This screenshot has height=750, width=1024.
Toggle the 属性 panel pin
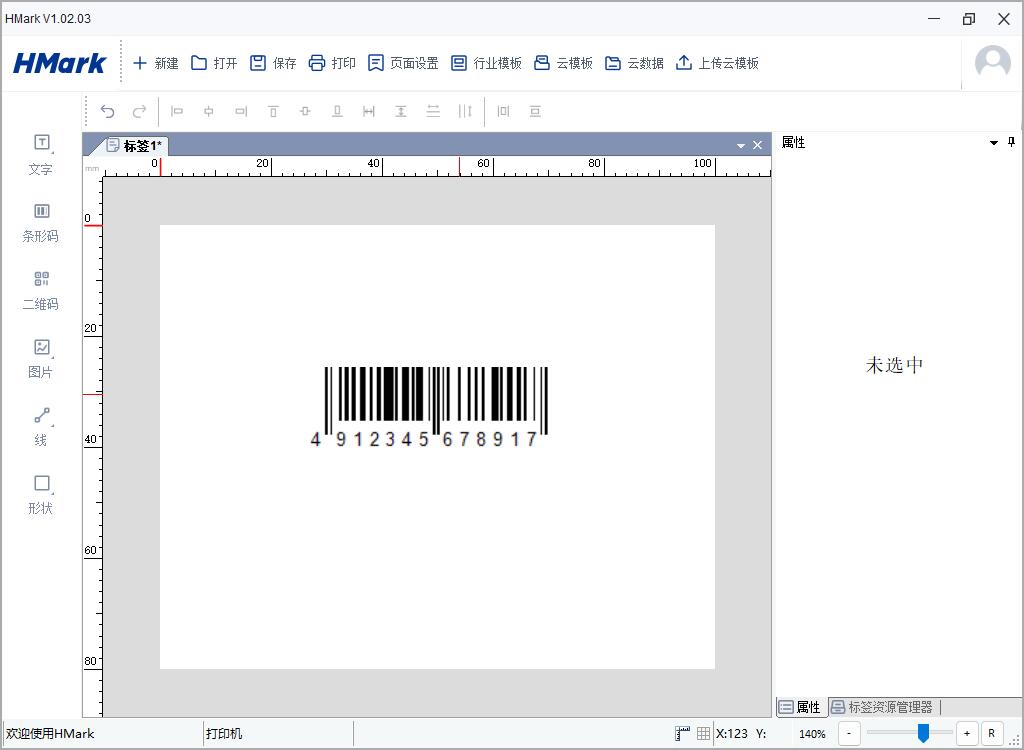pyautogui.click(x=1012, y=142)
